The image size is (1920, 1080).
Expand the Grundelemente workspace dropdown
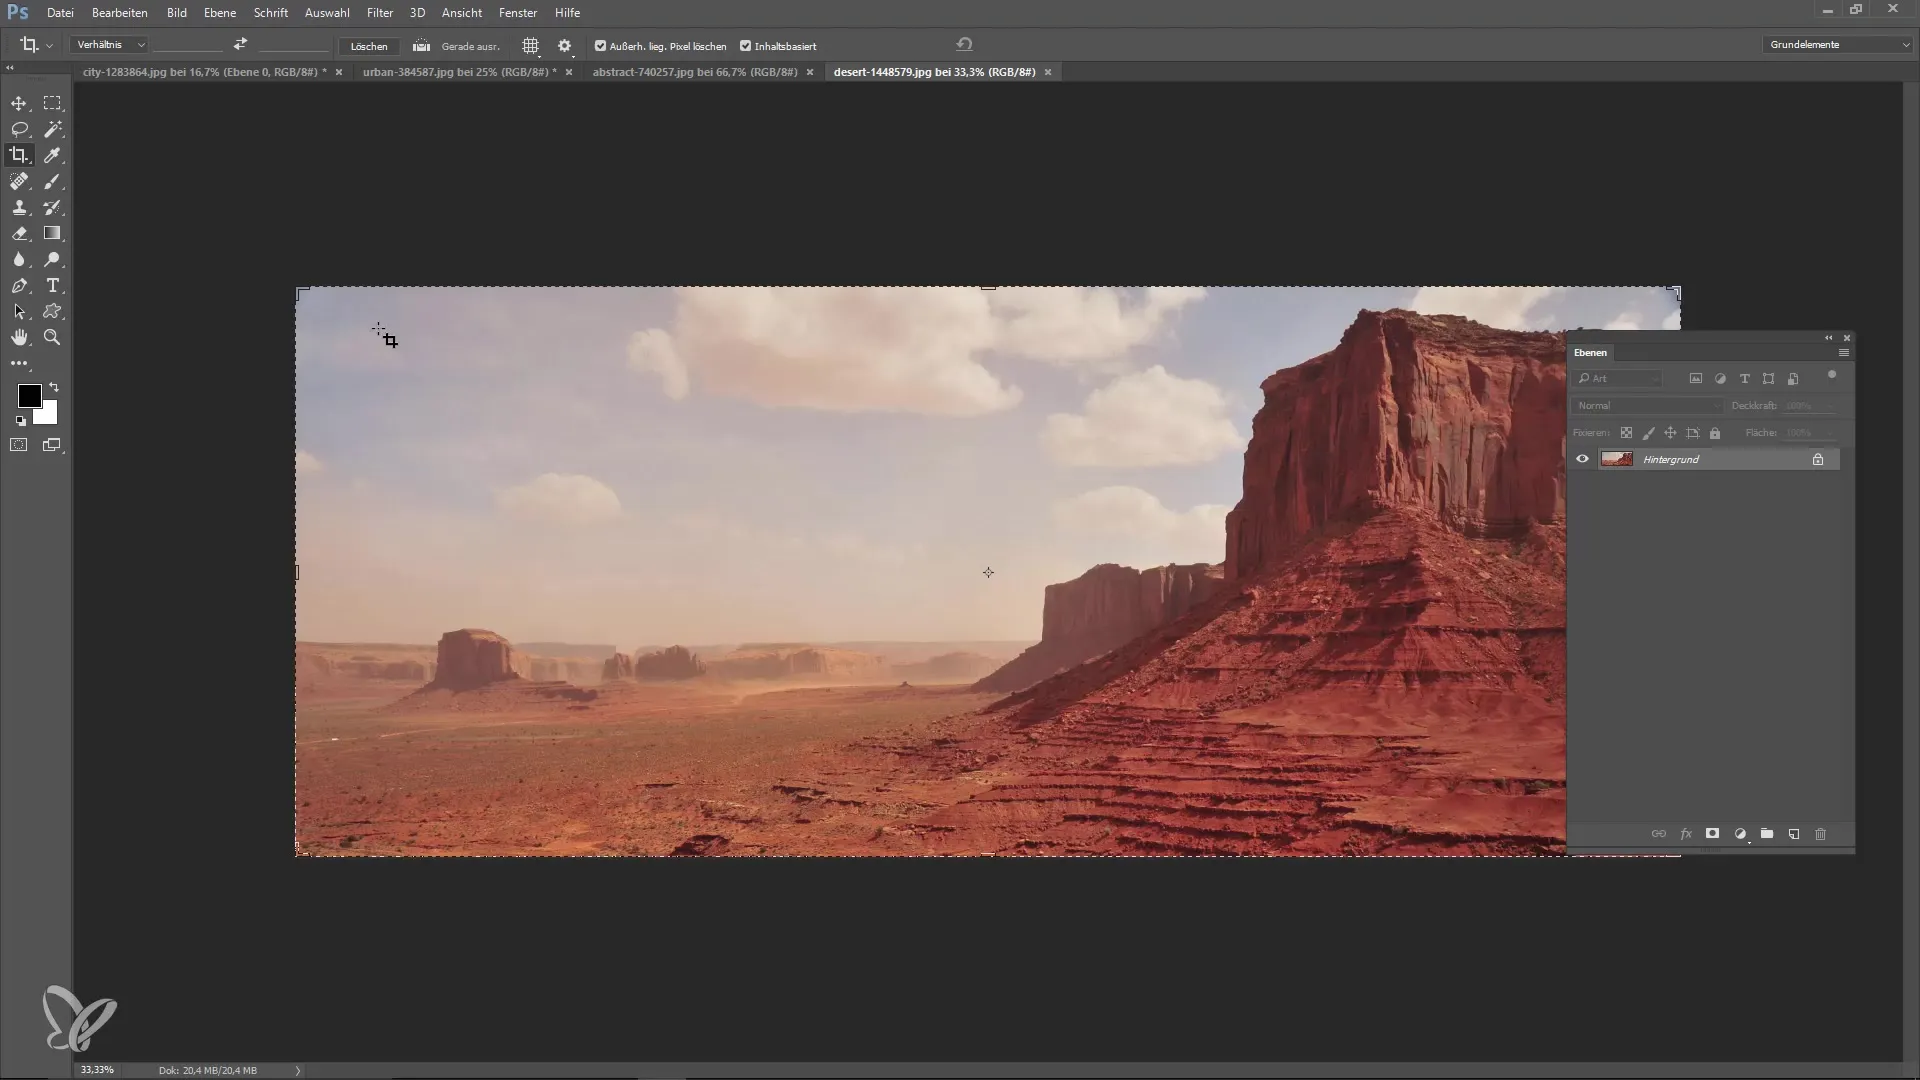pos(1838,45)
